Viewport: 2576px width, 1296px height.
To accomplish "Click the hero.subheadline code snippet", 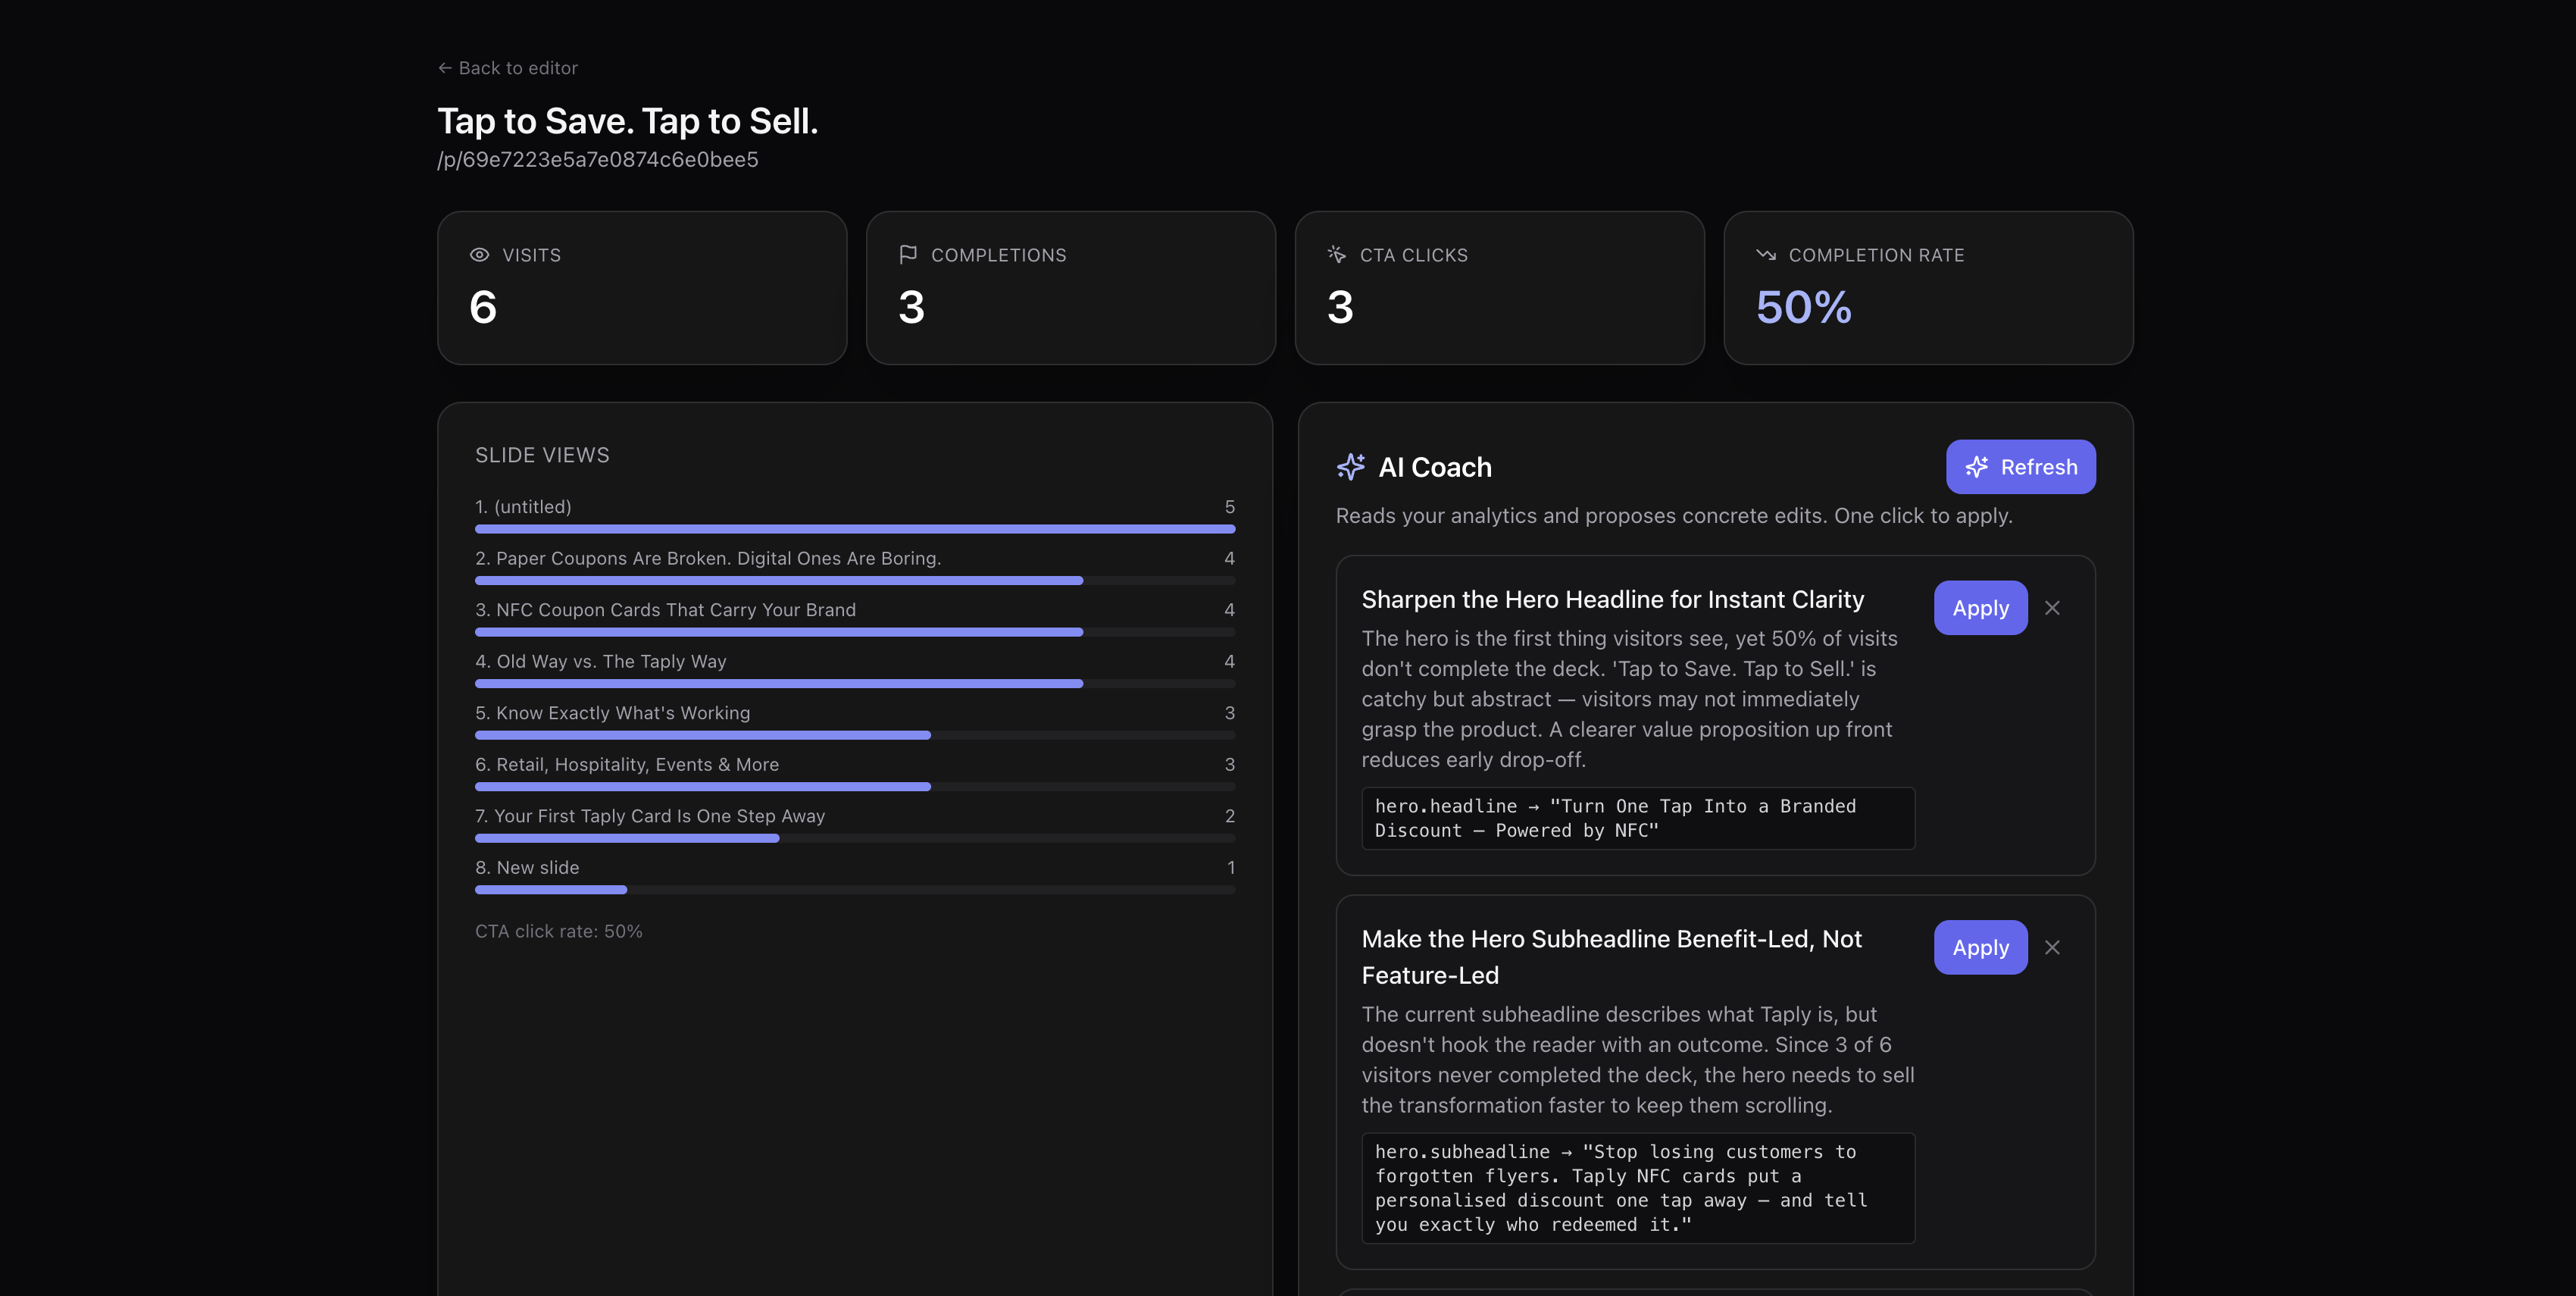I will pyautogui.click(x=1638, y=1188).
